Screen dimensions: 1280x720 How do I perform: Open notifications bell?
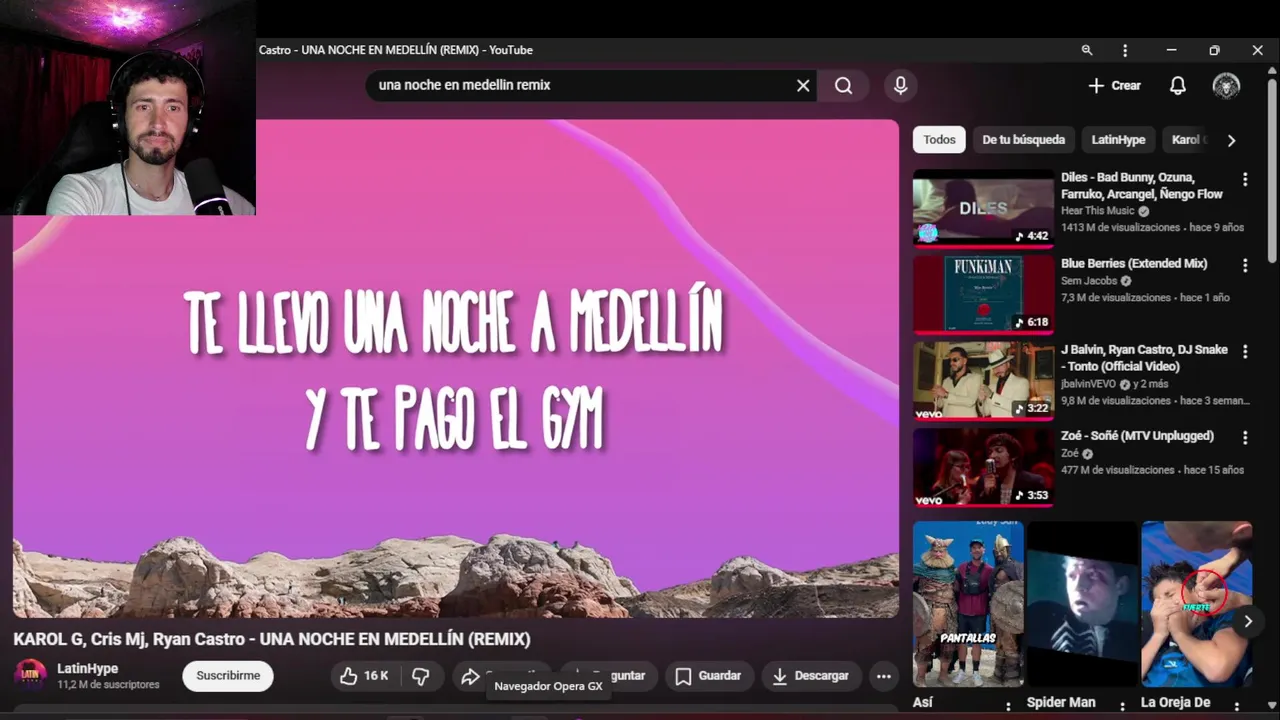pos(1178,86)
